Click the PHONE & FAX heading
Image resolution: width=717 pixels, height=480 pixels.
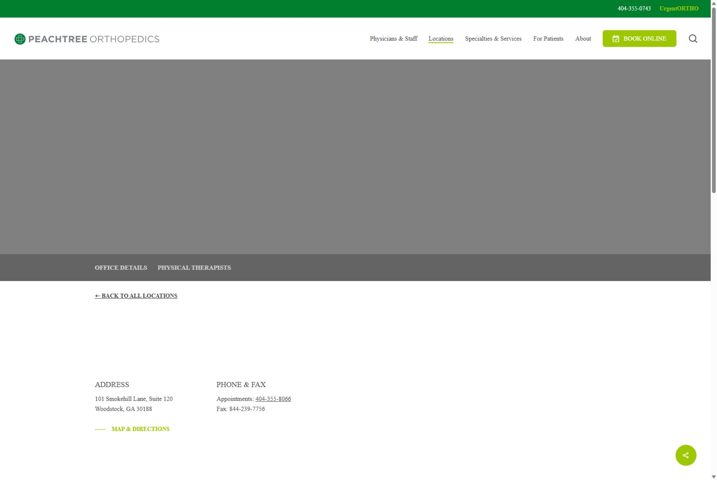[241, 384]
